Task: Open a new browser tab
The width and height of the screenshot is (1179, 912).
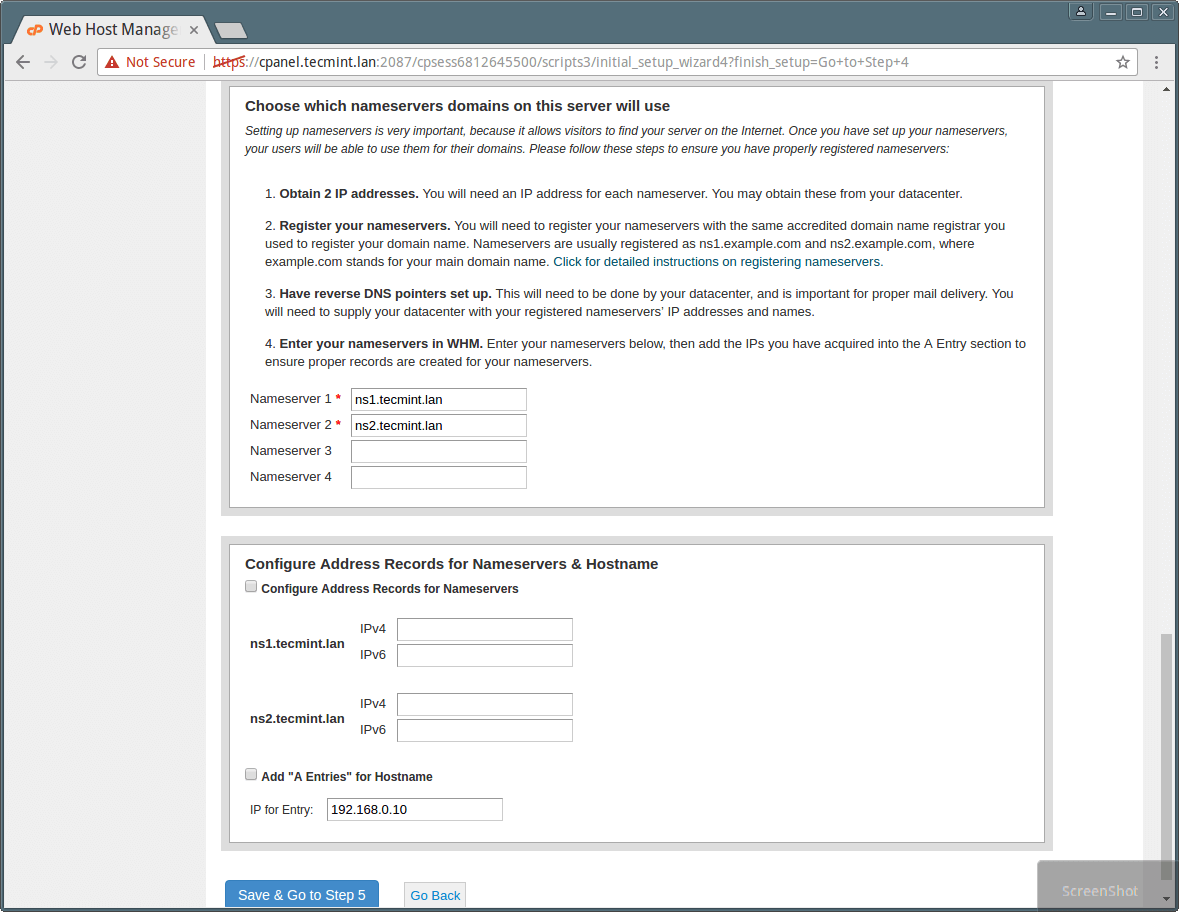Action: [231, 30]
